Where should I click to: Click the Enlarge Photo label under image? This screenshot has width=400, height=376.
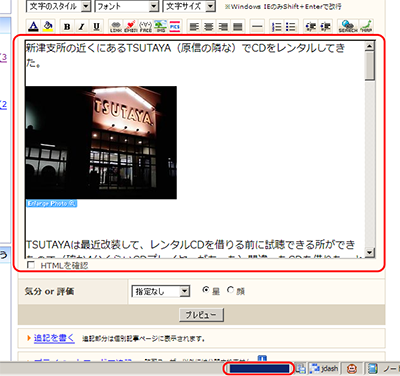coord(52,203)
